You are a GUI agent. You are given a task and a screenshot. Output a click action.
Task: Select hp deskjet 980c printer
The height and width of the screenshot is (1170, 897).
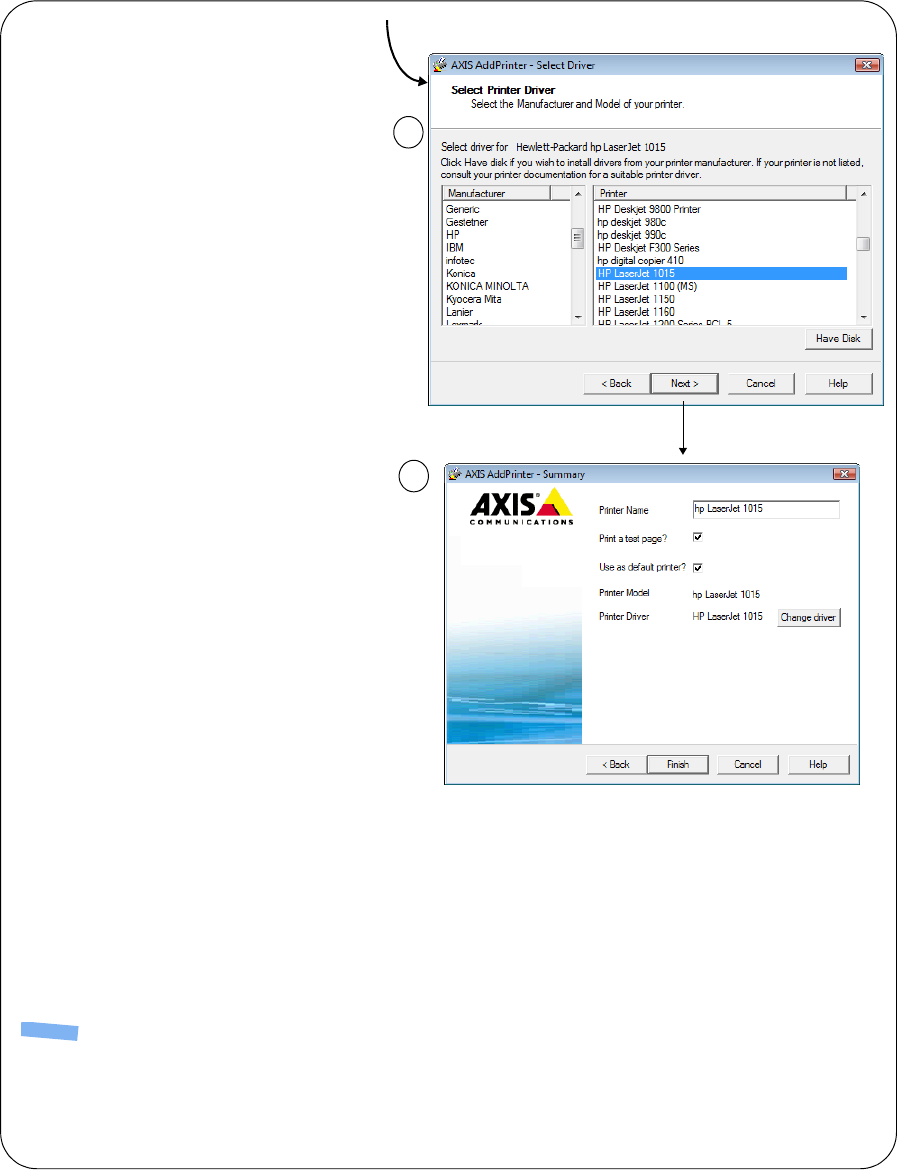pos(632,222)
